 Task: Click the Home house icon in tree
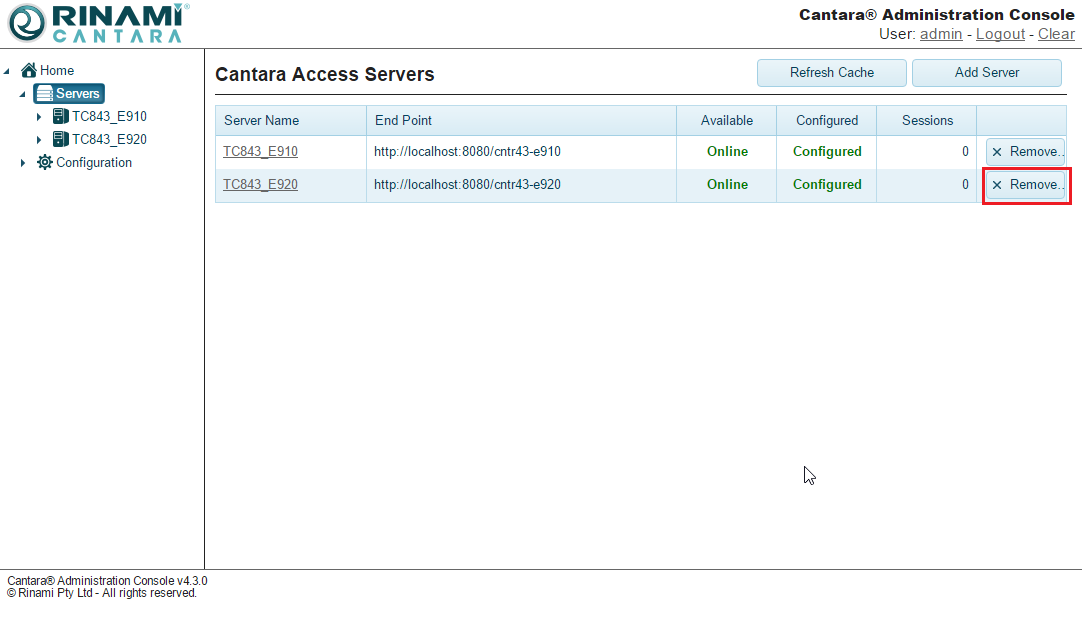pyautogui.click(x=29, y=71)
